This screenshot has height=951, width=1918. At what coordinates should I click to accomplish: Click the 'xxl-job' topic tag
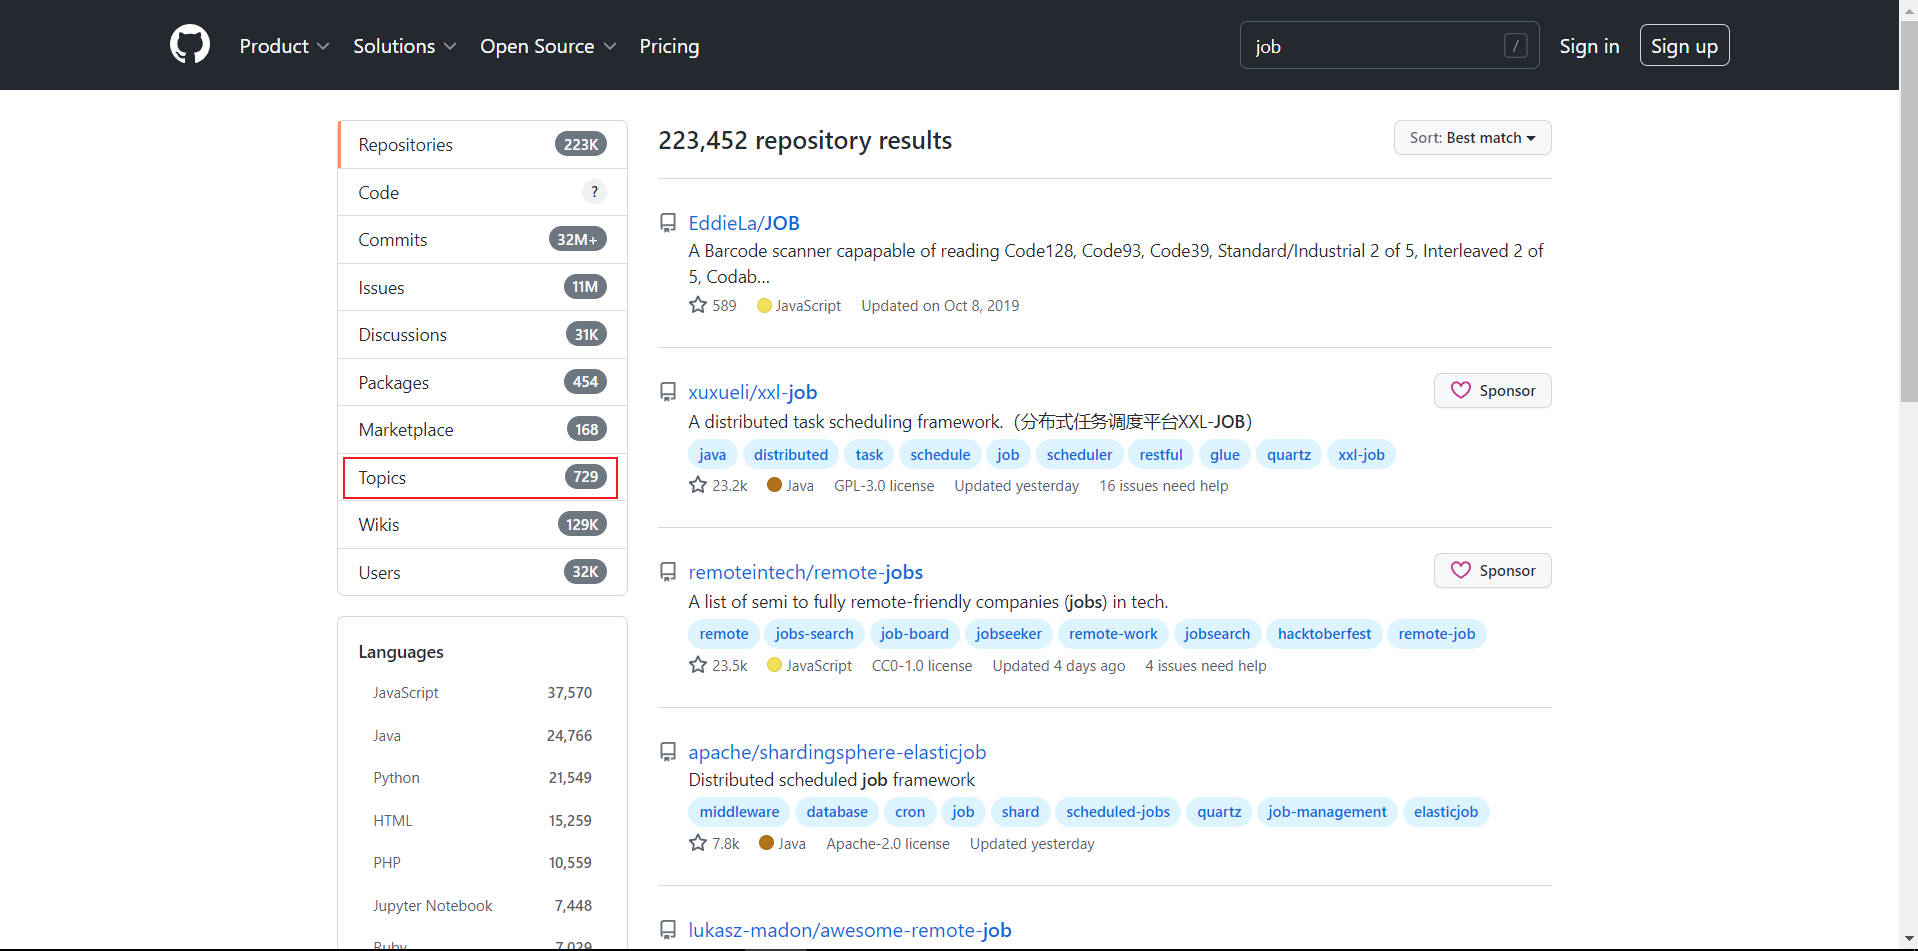(1361, 455)
